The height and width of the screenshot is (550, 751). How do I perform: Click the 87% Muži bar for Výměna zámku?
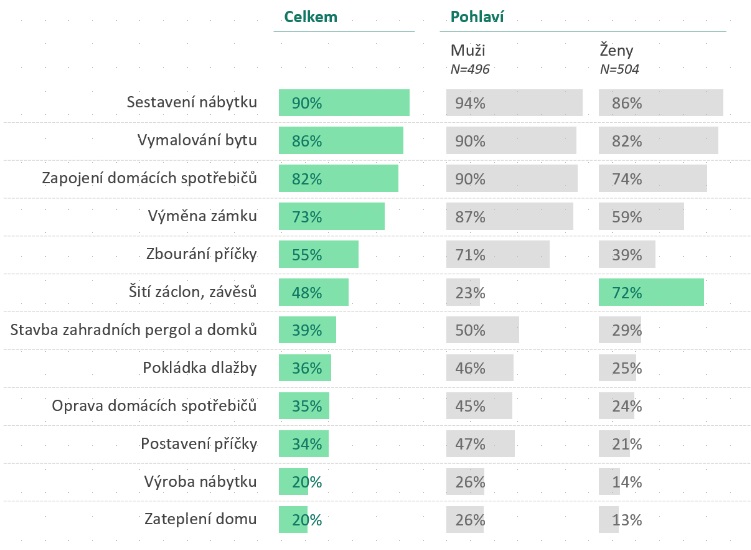point(509,216)
